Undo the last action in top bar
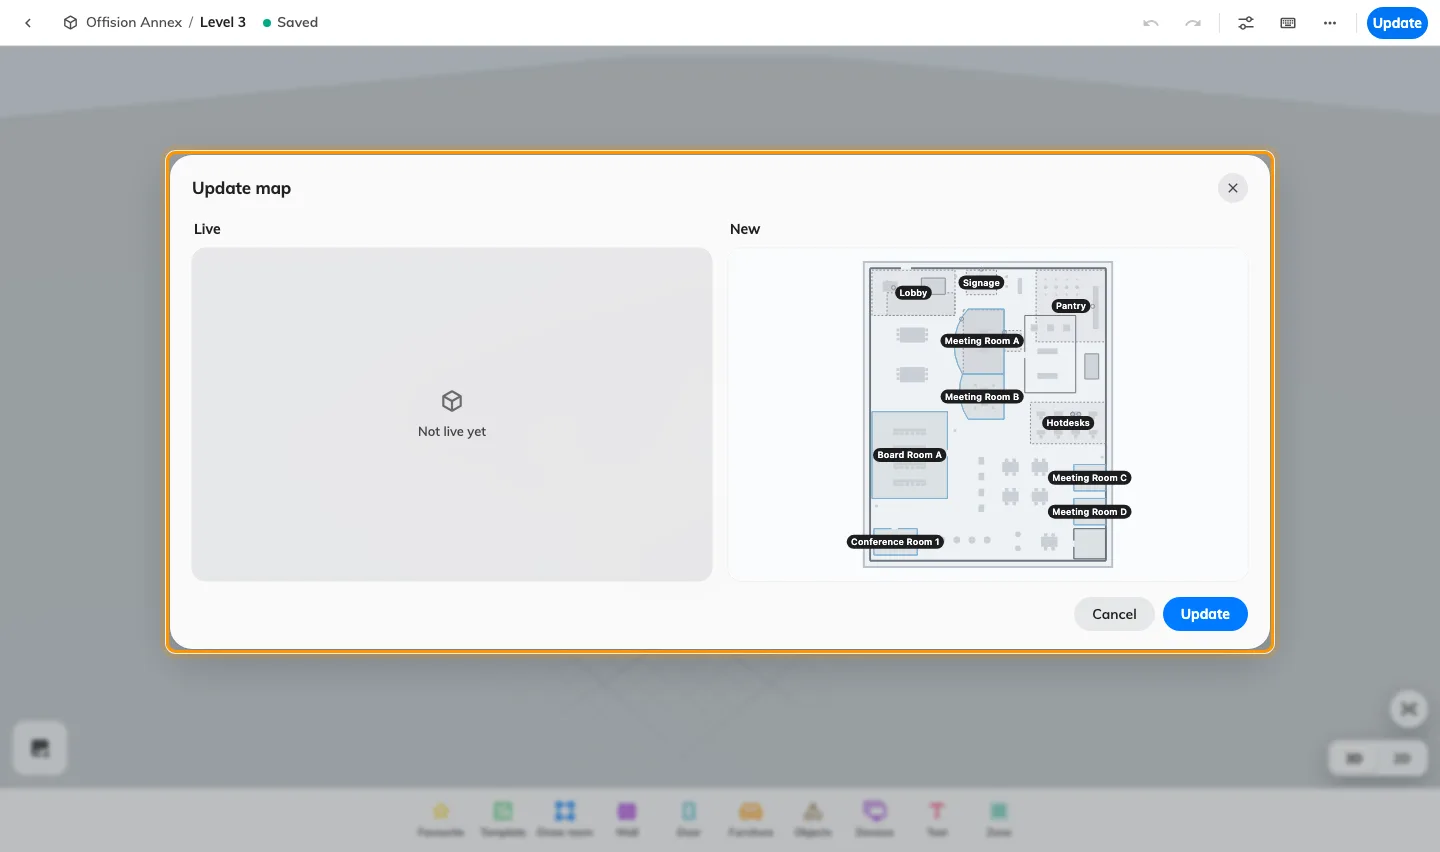This screenshot has width=1440, height=852. [1151, 23]
